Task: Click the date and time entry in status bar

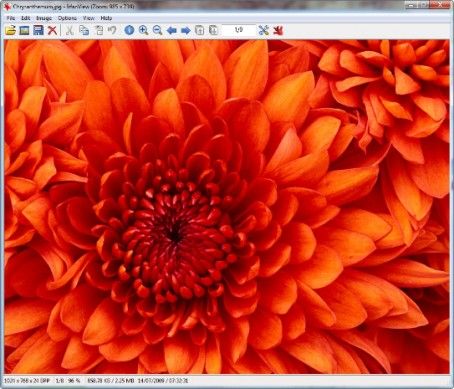Action: tap(162, 380)
